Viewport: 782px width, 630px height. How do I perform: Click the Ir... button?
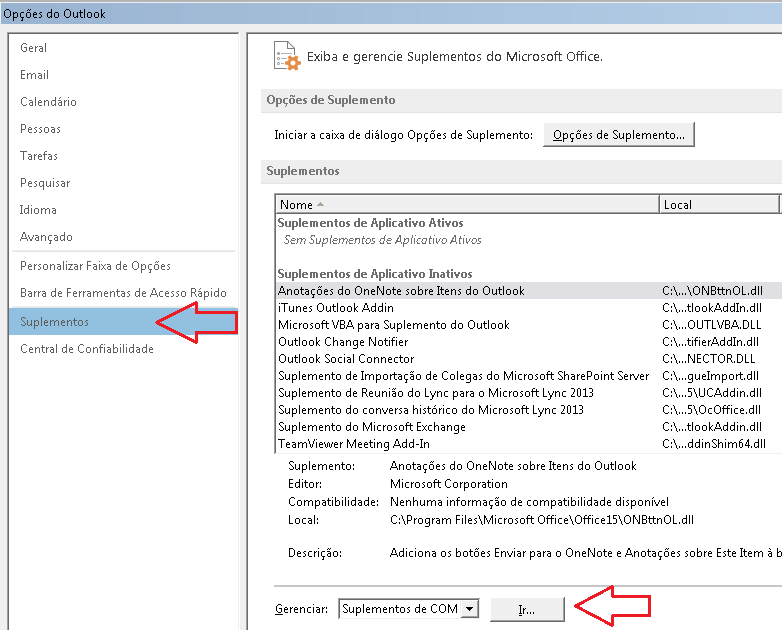pos(527,610)
